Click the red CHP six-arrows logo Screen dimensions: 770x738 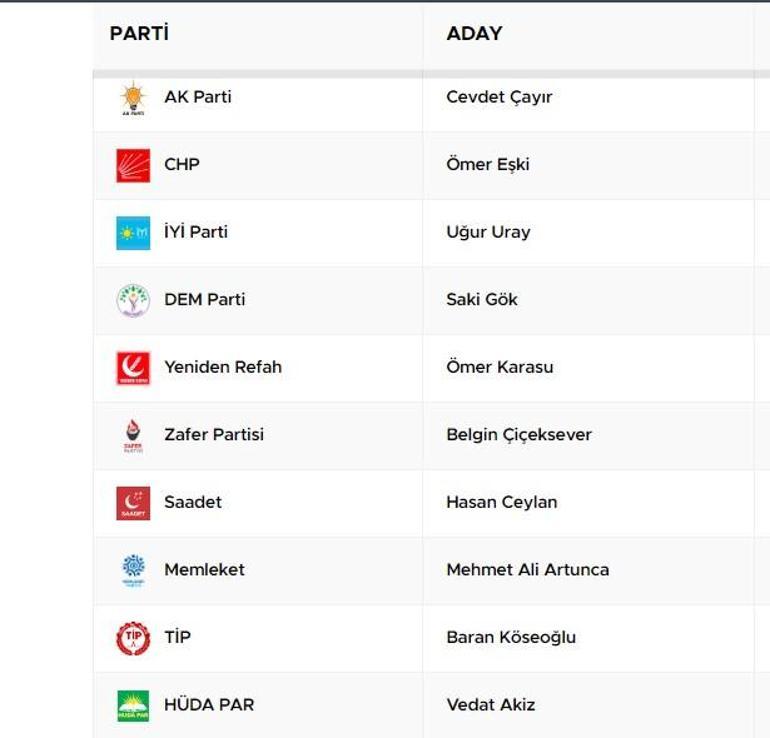click(133, 165)
